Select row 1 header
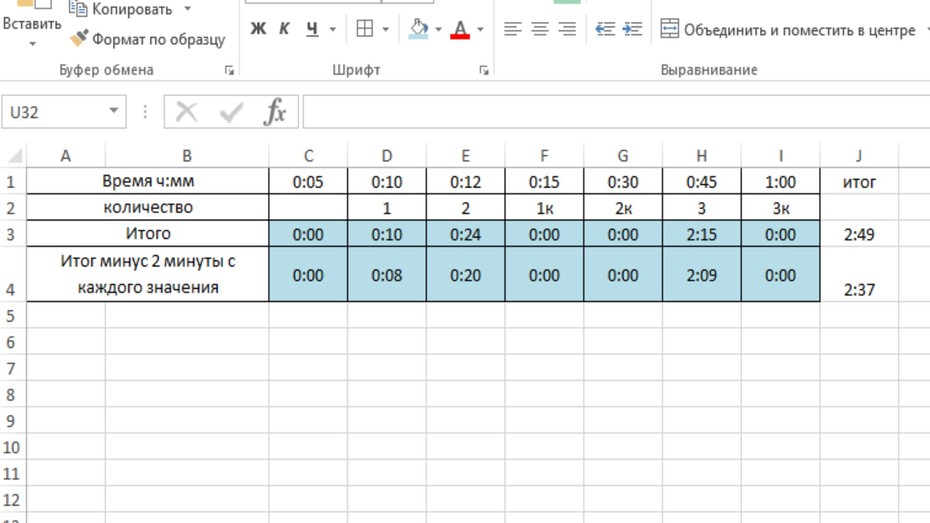 coord(11,181)
